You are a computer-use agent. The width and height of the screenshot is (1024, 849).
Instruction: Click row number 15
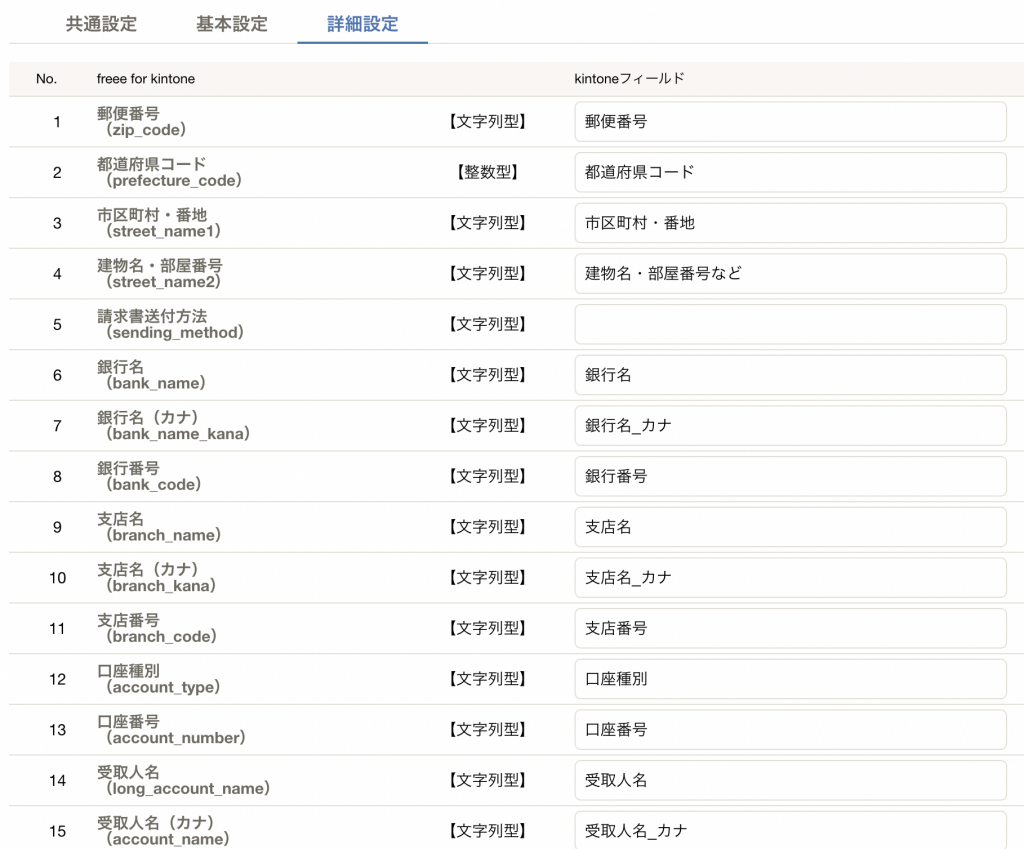click(57, 831)
